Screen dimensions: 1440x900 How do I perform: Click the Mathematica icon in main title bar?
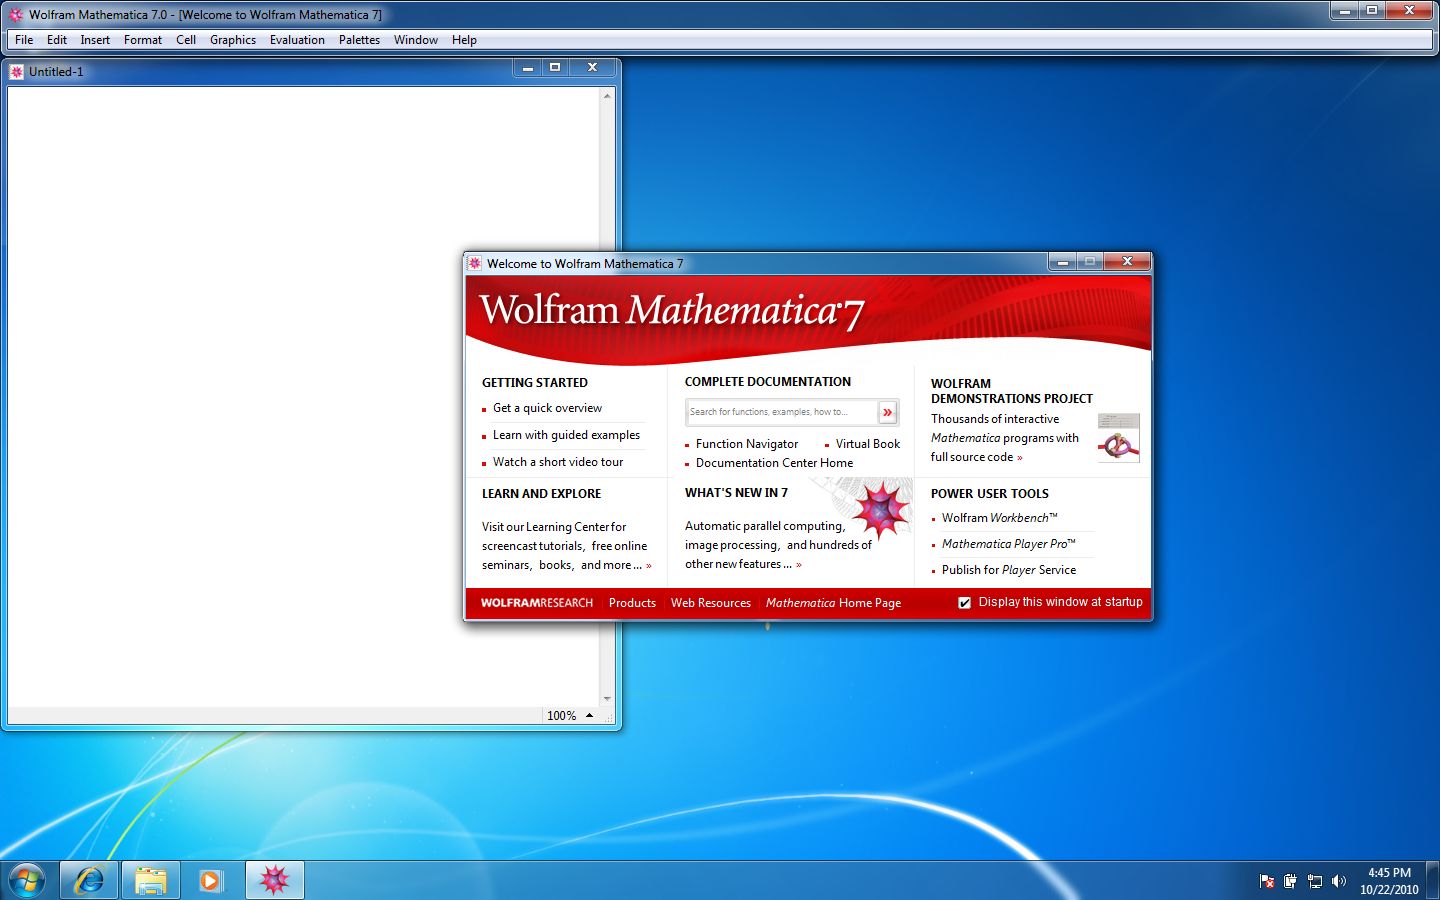pyautogui.click(x=15, y=15)
